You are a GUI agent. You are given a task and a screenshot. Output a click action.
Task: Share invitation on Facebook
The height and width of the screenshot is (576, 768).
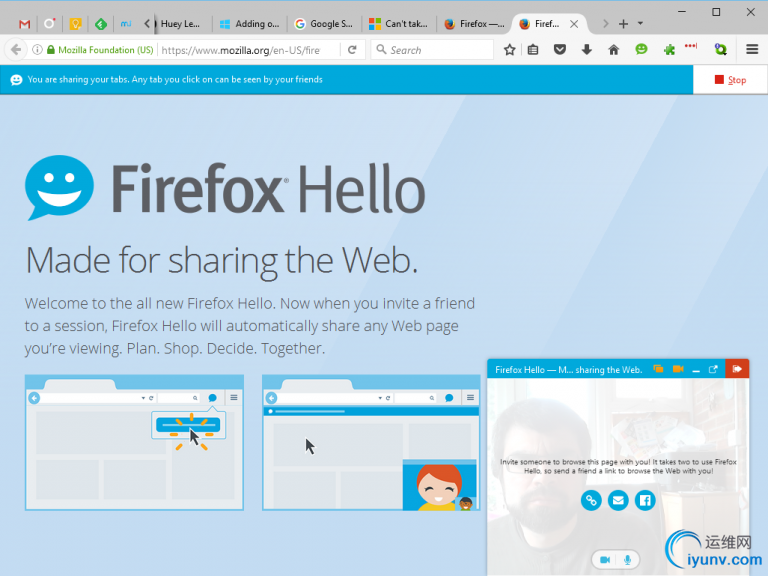click(x=645, y=501)
